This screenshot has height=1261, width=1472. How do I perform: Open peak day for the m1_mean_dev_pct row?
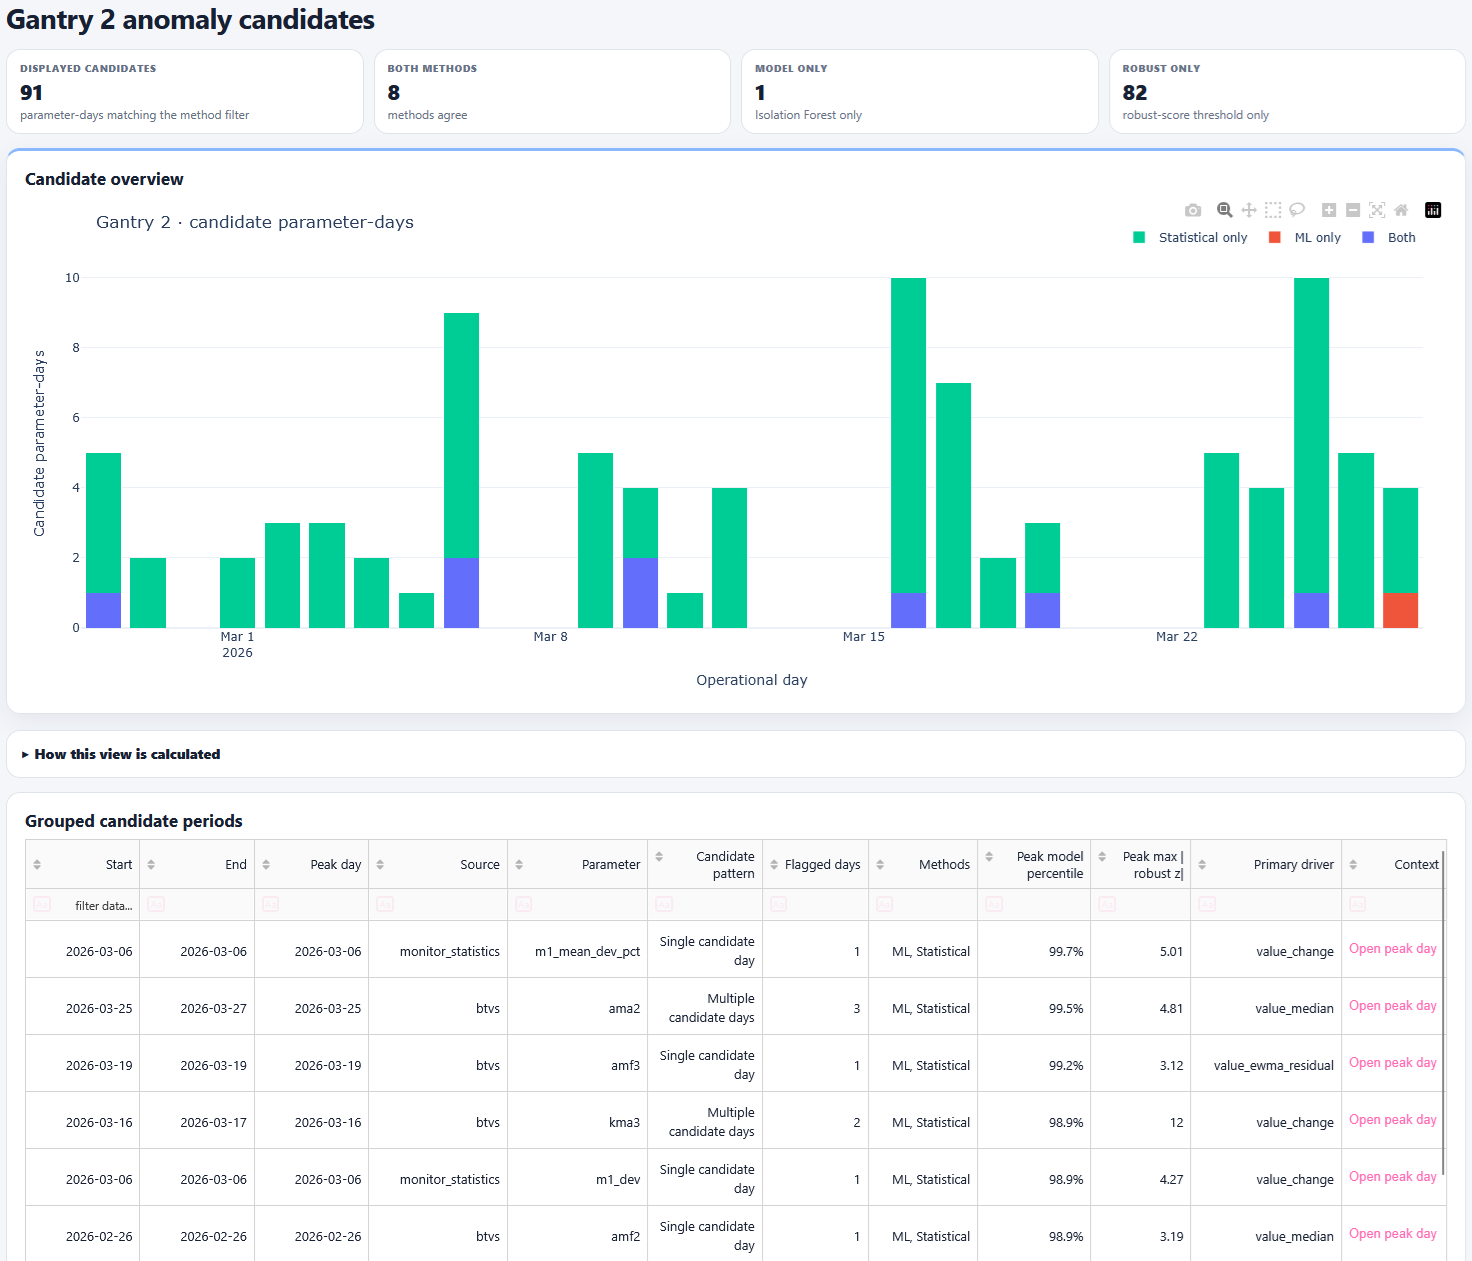[x=1392, y=949]
